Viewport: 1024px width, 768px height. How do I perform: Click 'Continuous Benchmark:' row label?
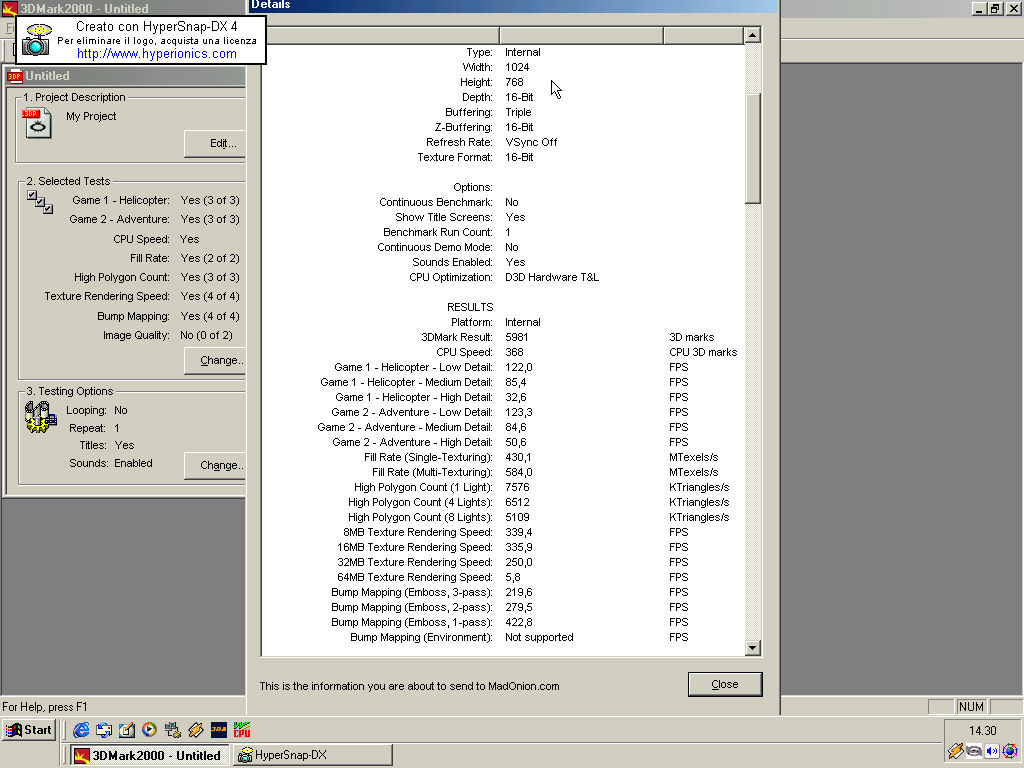coord(436,202)
